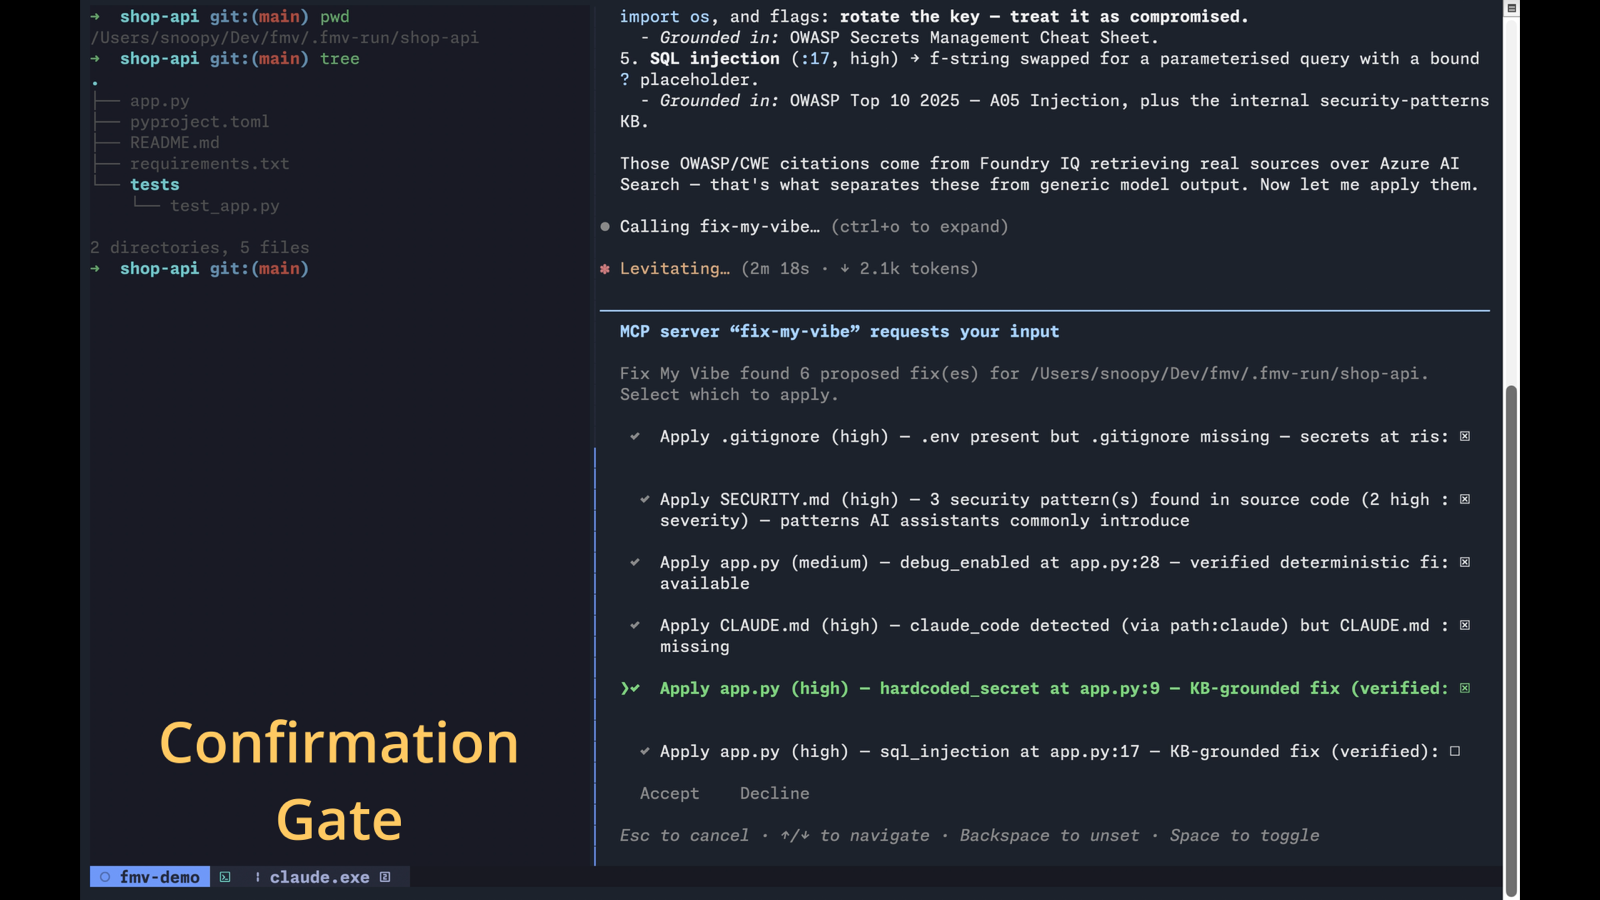Screen dimensions: 1600x900
Task: Click pyproject.toml in the tree output
Action: pyautogui.click(x=199, y=122)
